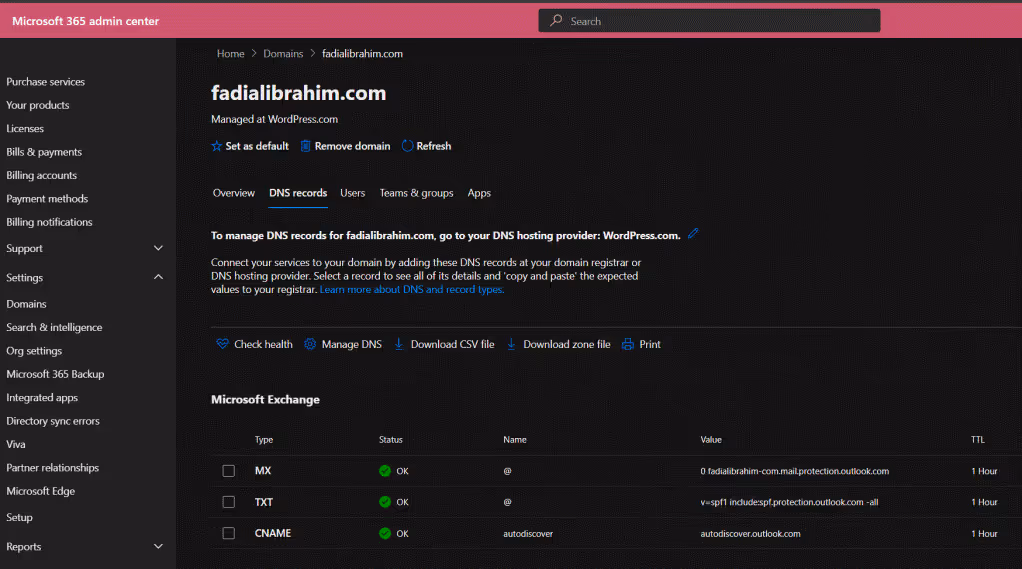Click the search magnifier icon
The height and width of the screenshot is (569, 1022).
tap(556, 21)
